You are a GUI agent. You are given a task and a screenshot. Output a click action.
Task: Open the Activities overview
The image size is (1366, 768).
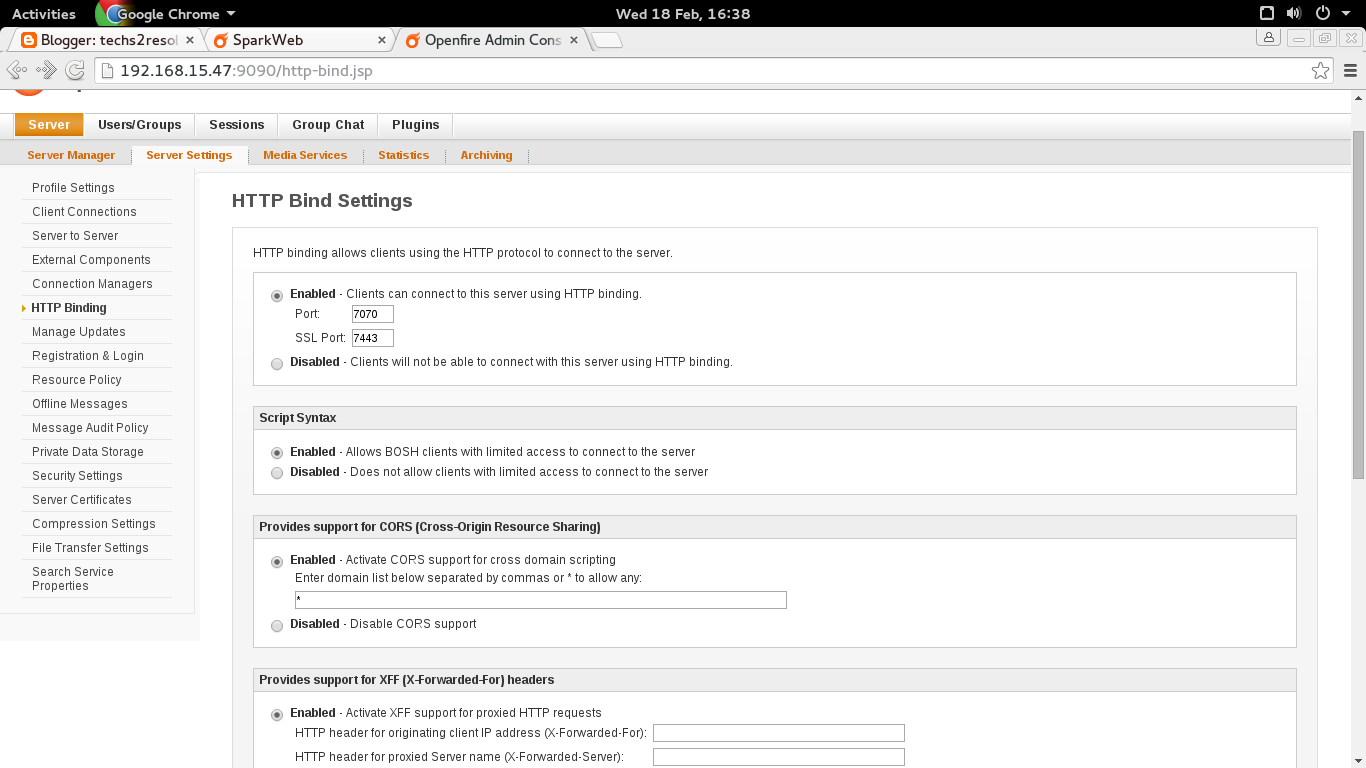tap(44, 13)
